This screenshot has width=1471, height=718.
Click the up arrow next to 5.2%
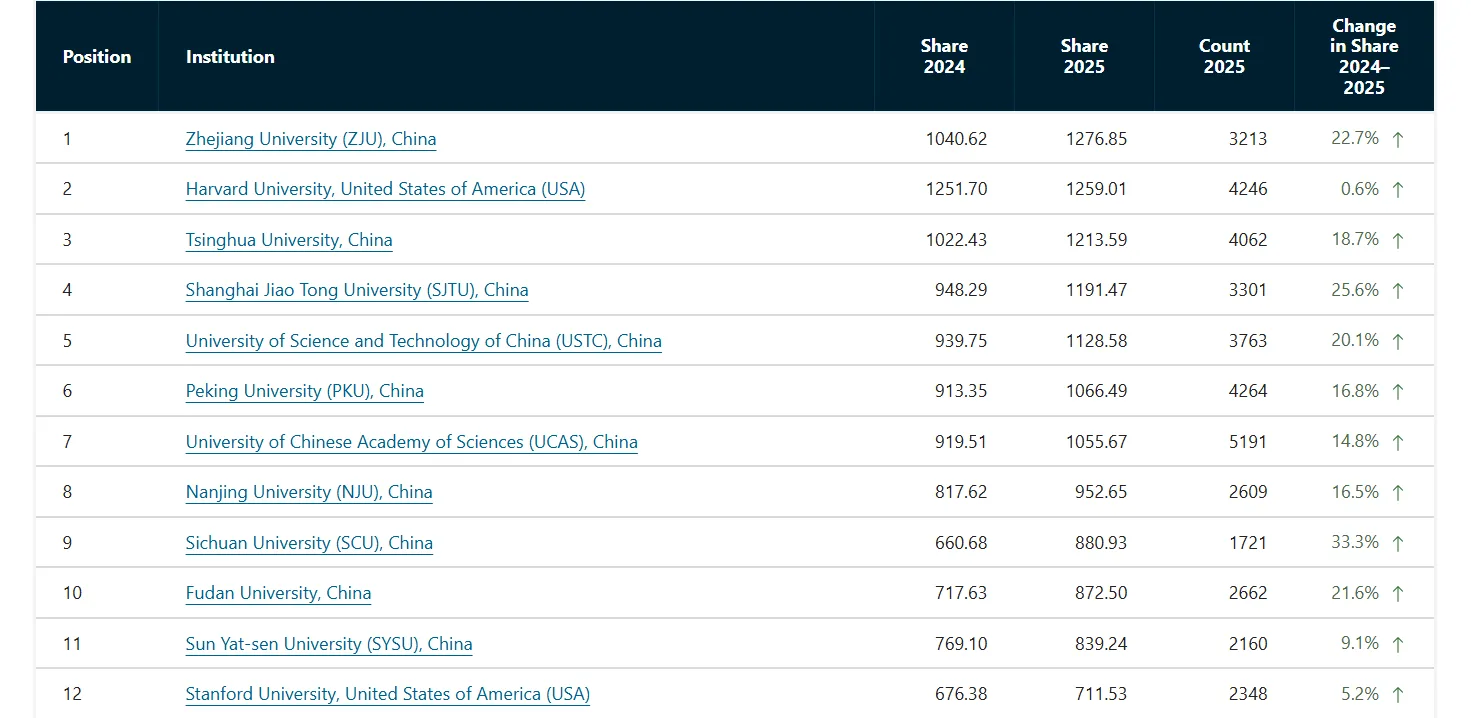click(1398, 694)
